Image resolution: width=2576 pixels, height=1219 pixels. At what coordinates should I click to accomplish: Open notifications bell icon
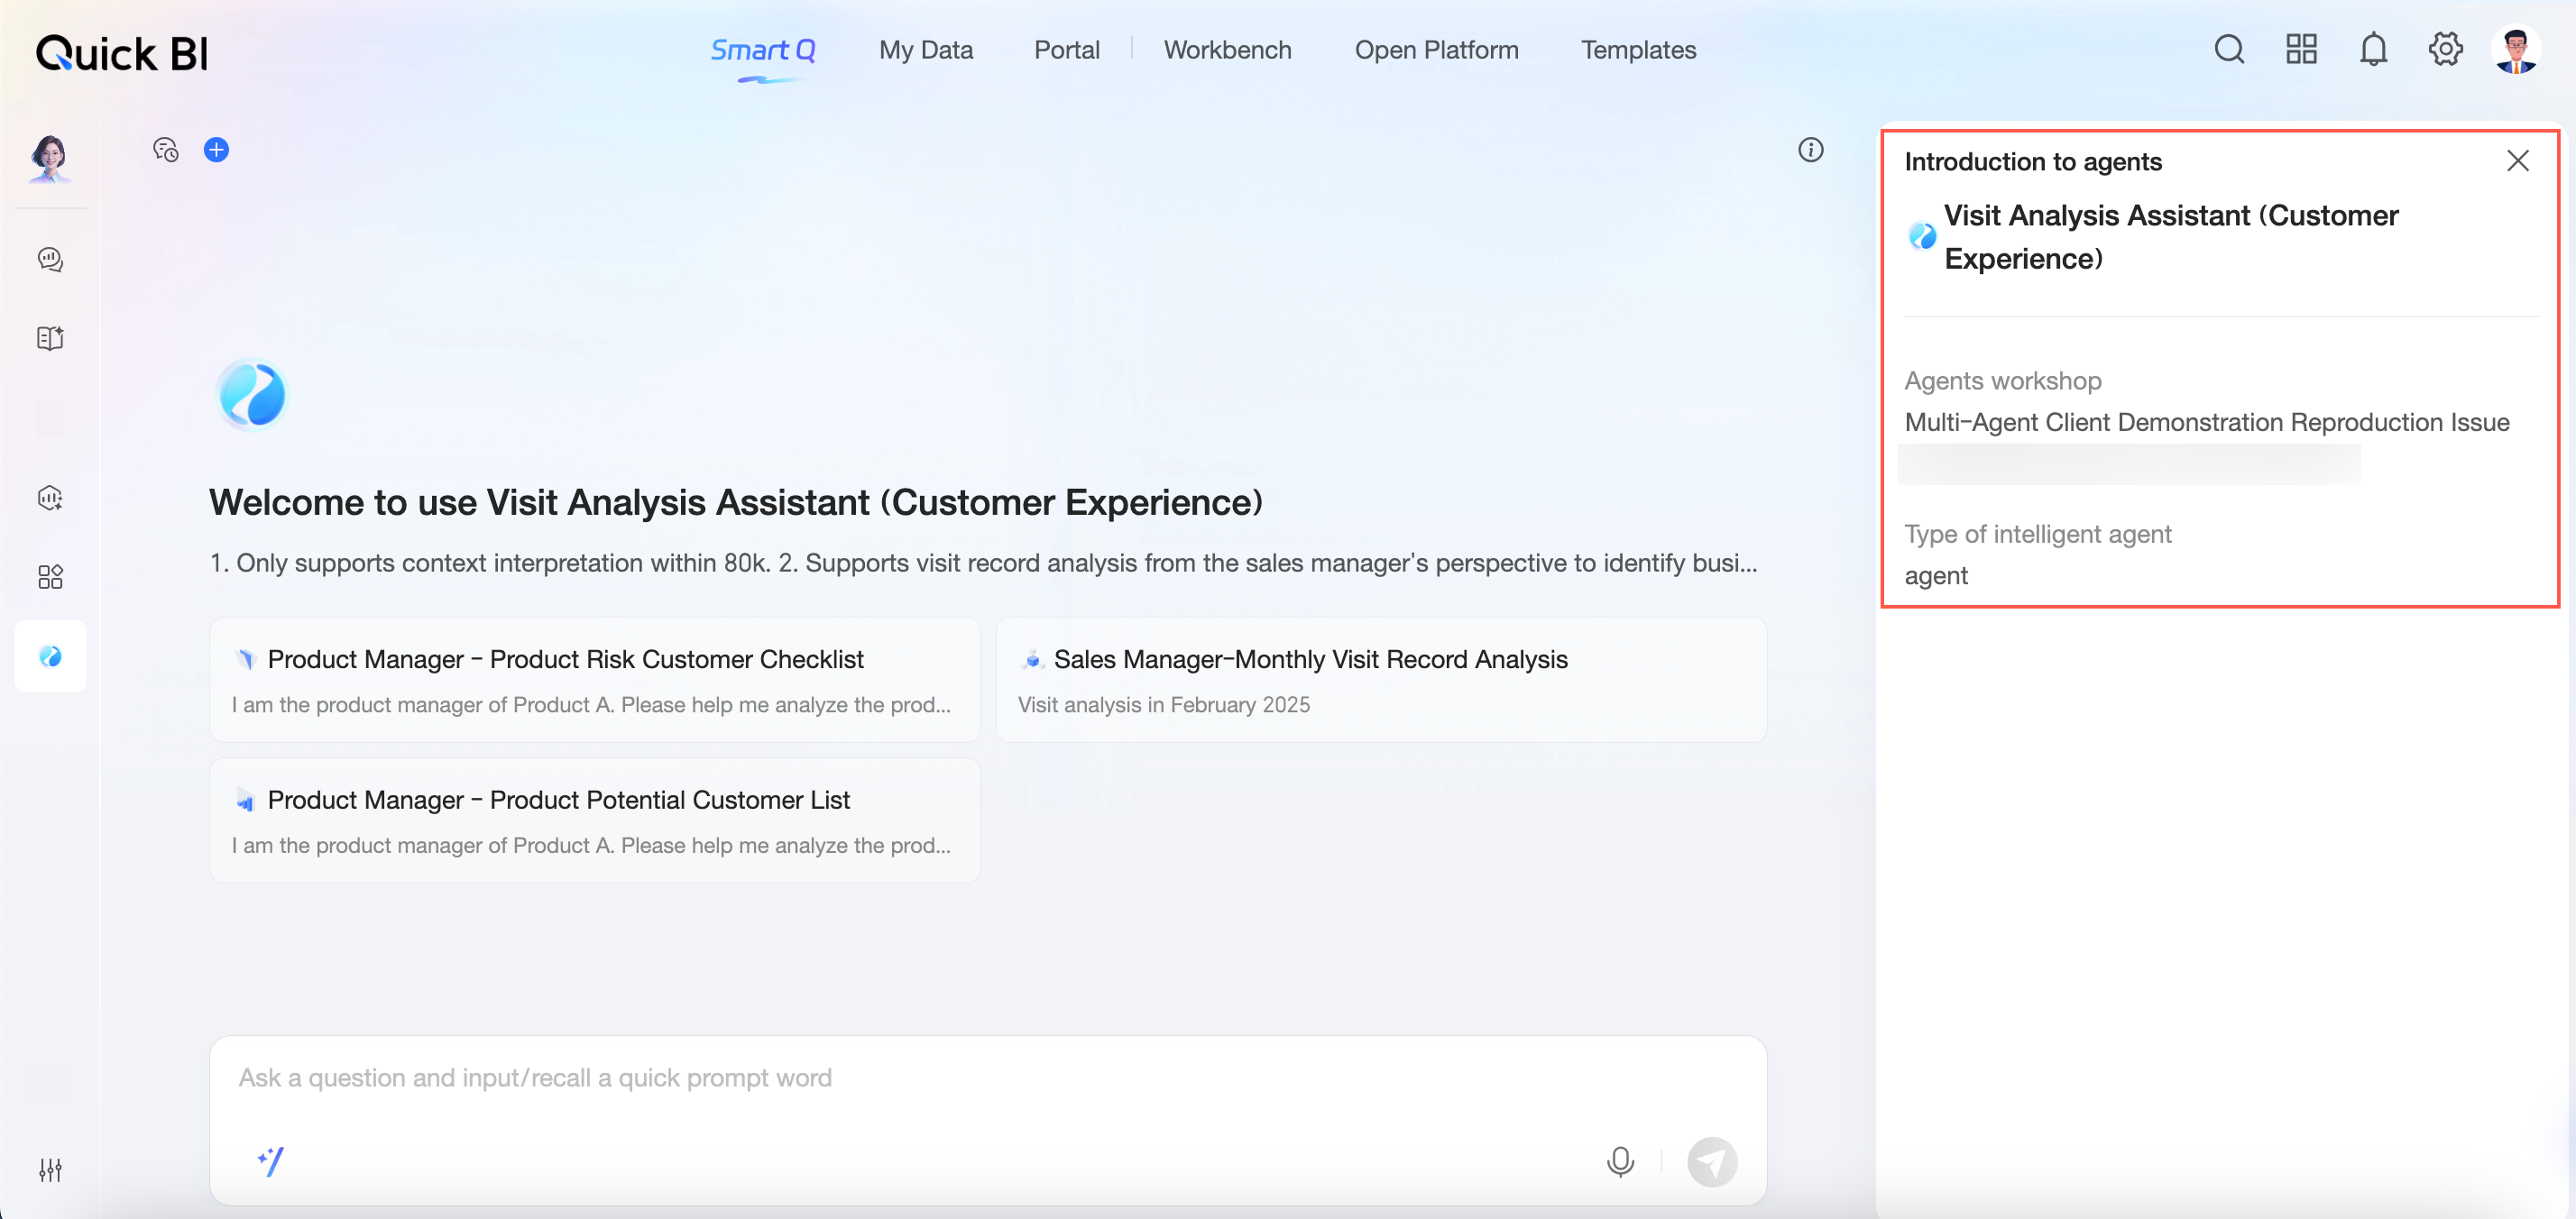[2373, 49]
